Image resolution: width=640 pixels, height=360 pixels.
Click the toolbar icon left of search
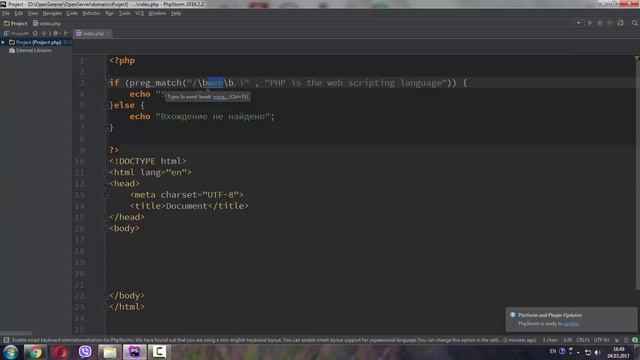tap(620, 23)
